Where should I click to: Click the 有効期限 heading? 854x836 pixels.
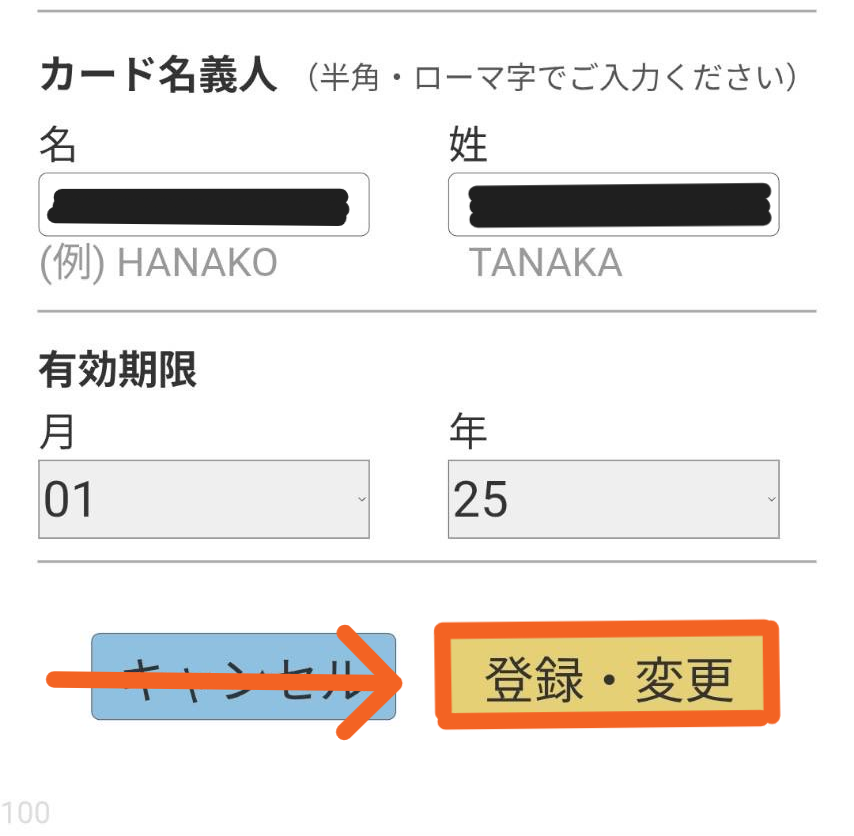(118, 371)
